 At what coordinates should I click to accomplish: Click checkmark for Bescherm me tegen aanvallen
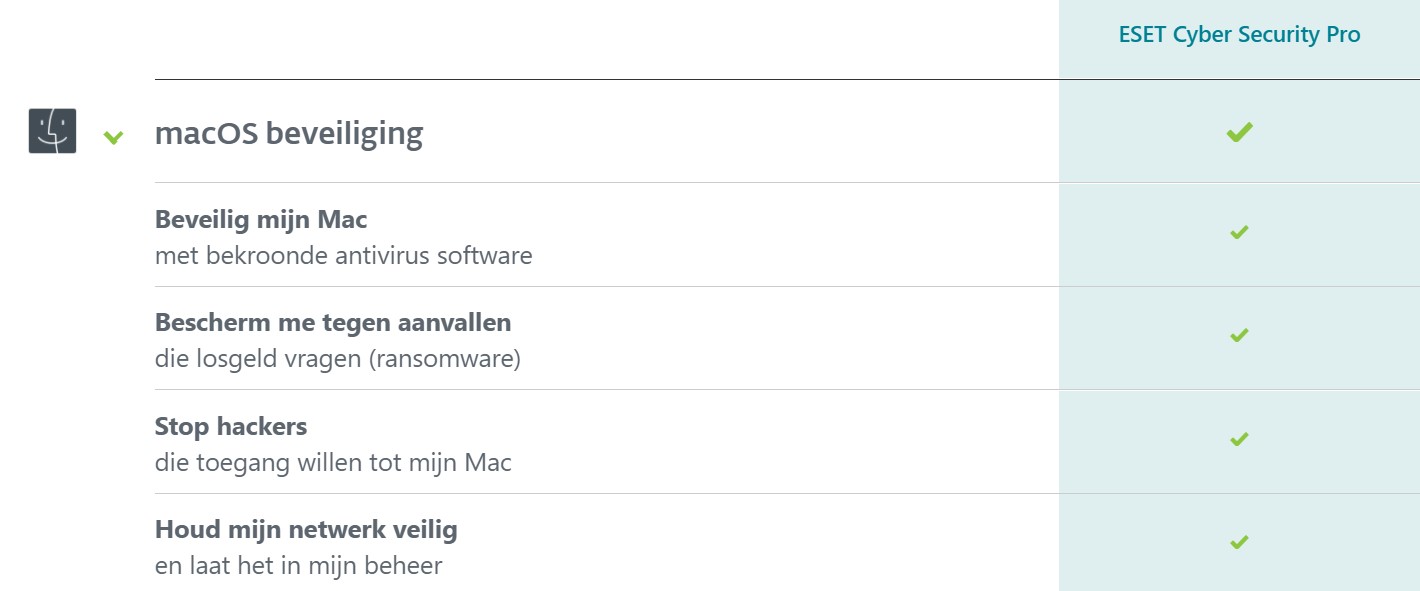click(1239, 335)
